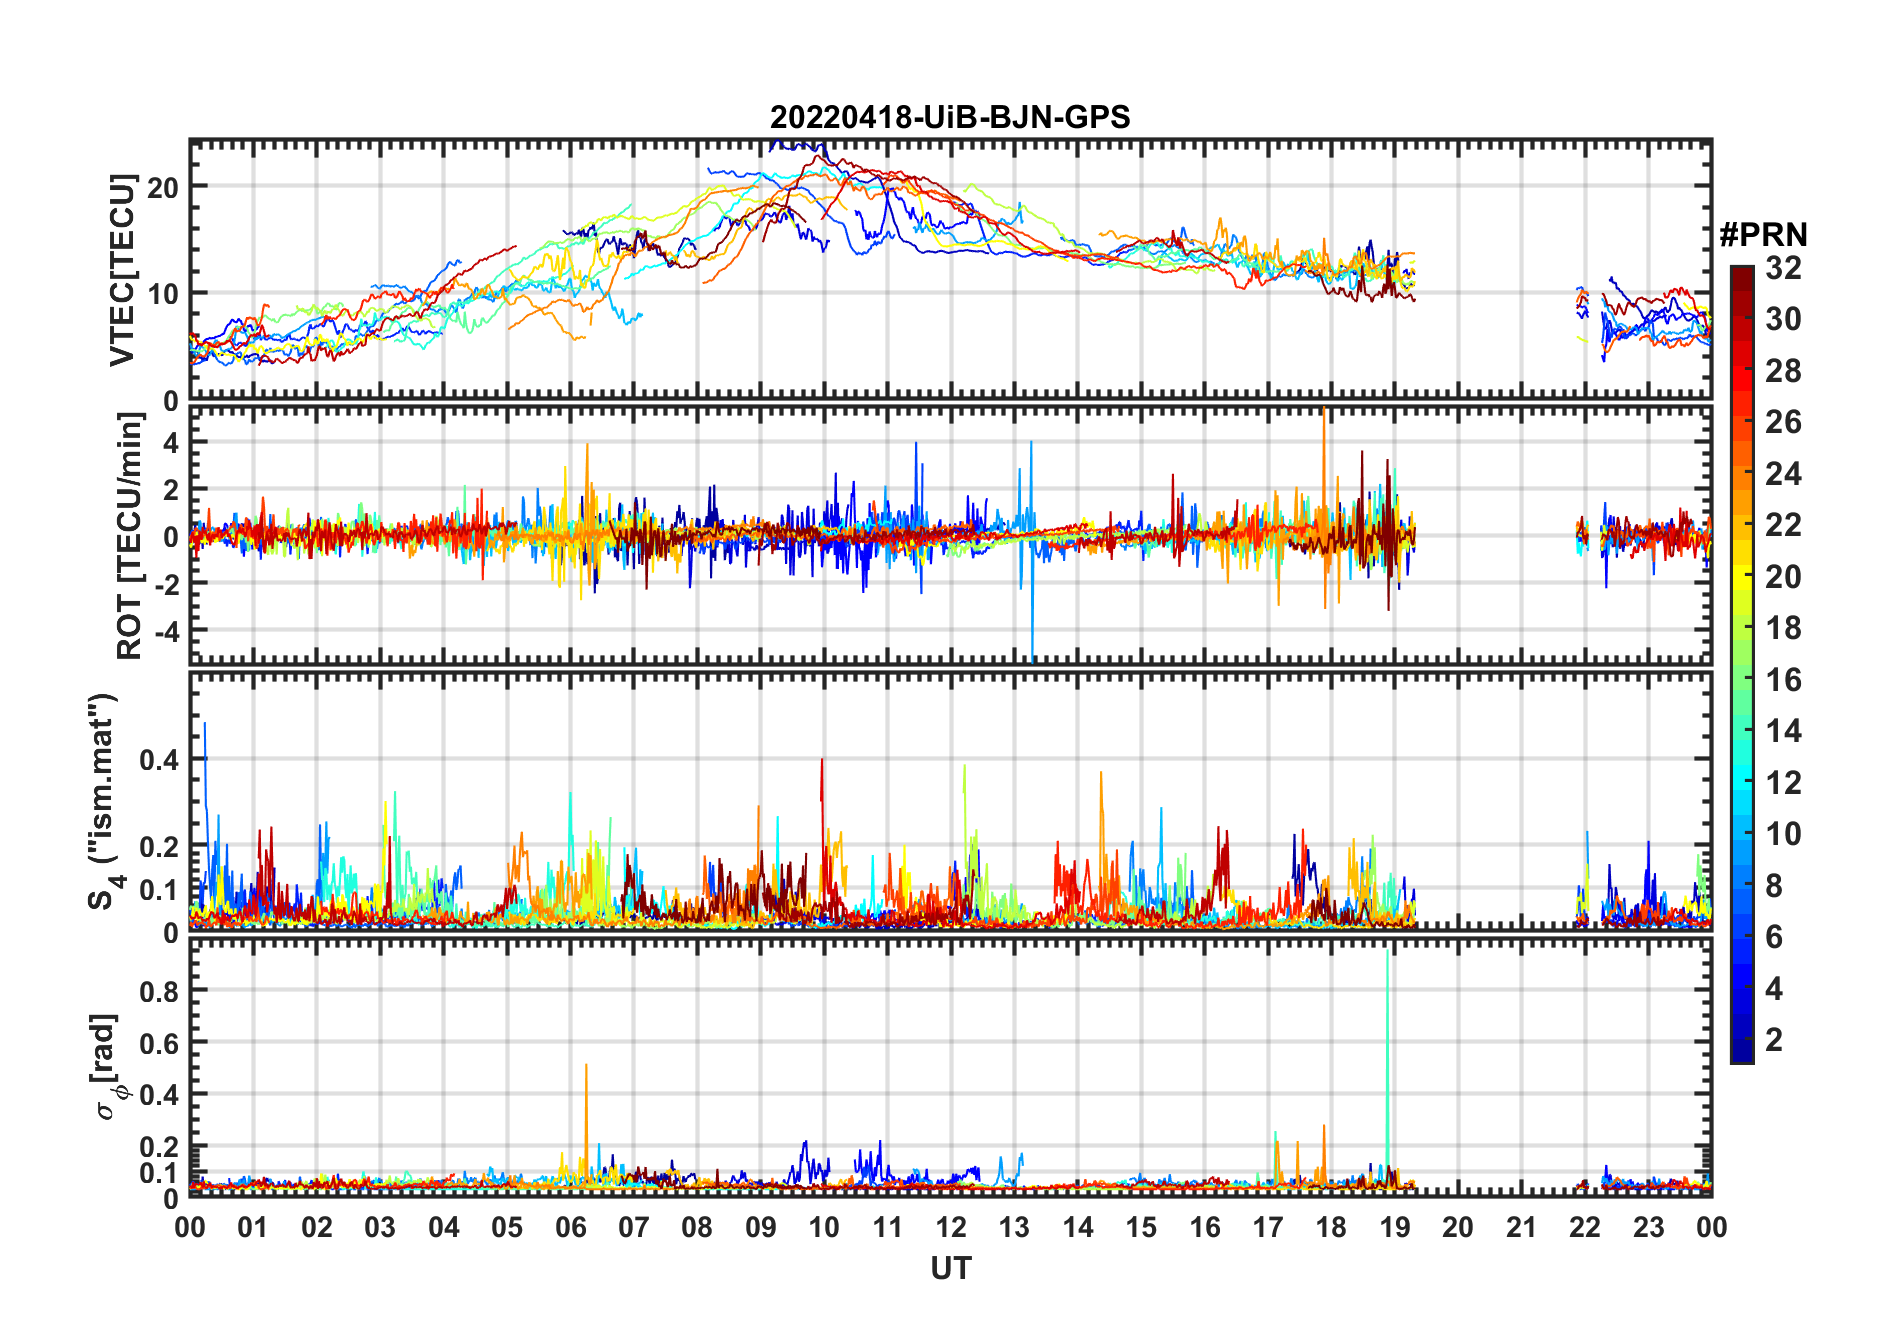The width and height of the screenshot is (1902, 1330).
Task: Click the "09" UT axis tick label
Action: (x=761, y=1227)
